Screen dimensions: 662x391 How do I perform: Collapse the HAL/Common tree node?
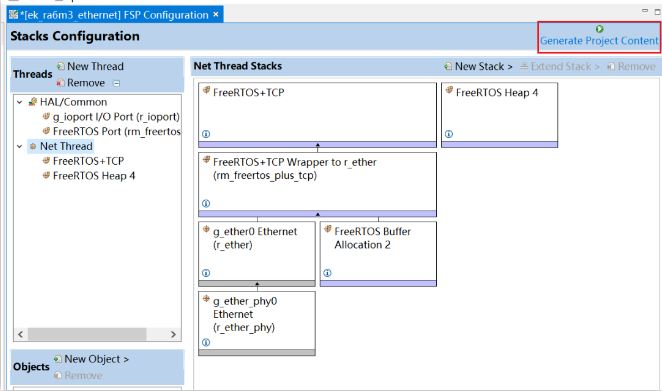19,102
